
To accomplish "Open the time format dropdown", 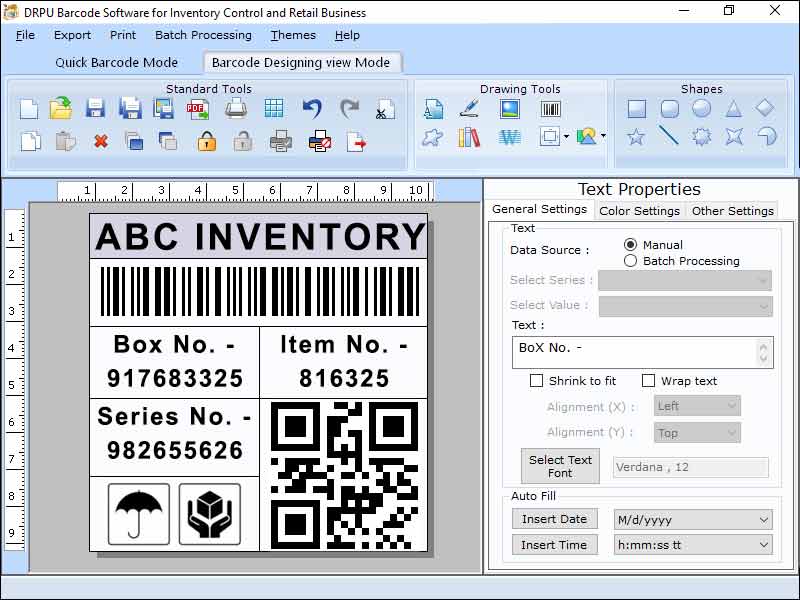I will point(693,544).
